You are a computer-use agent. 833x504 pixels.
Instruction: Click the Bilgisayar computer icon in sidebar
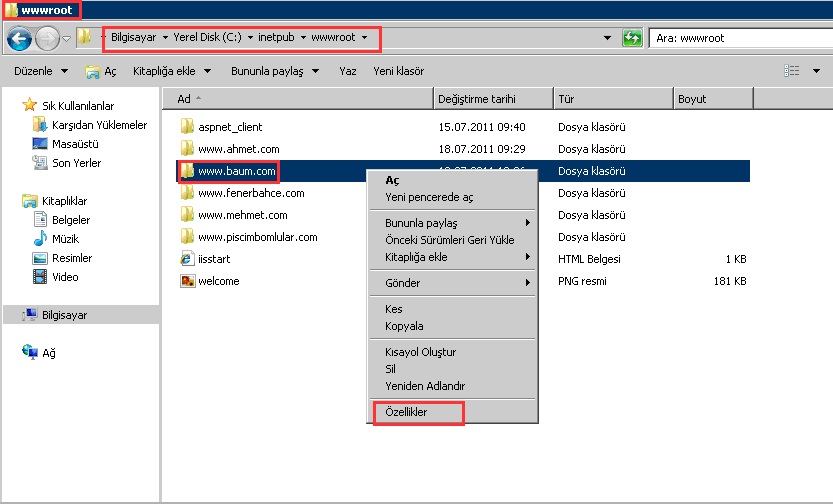point(30,314)
